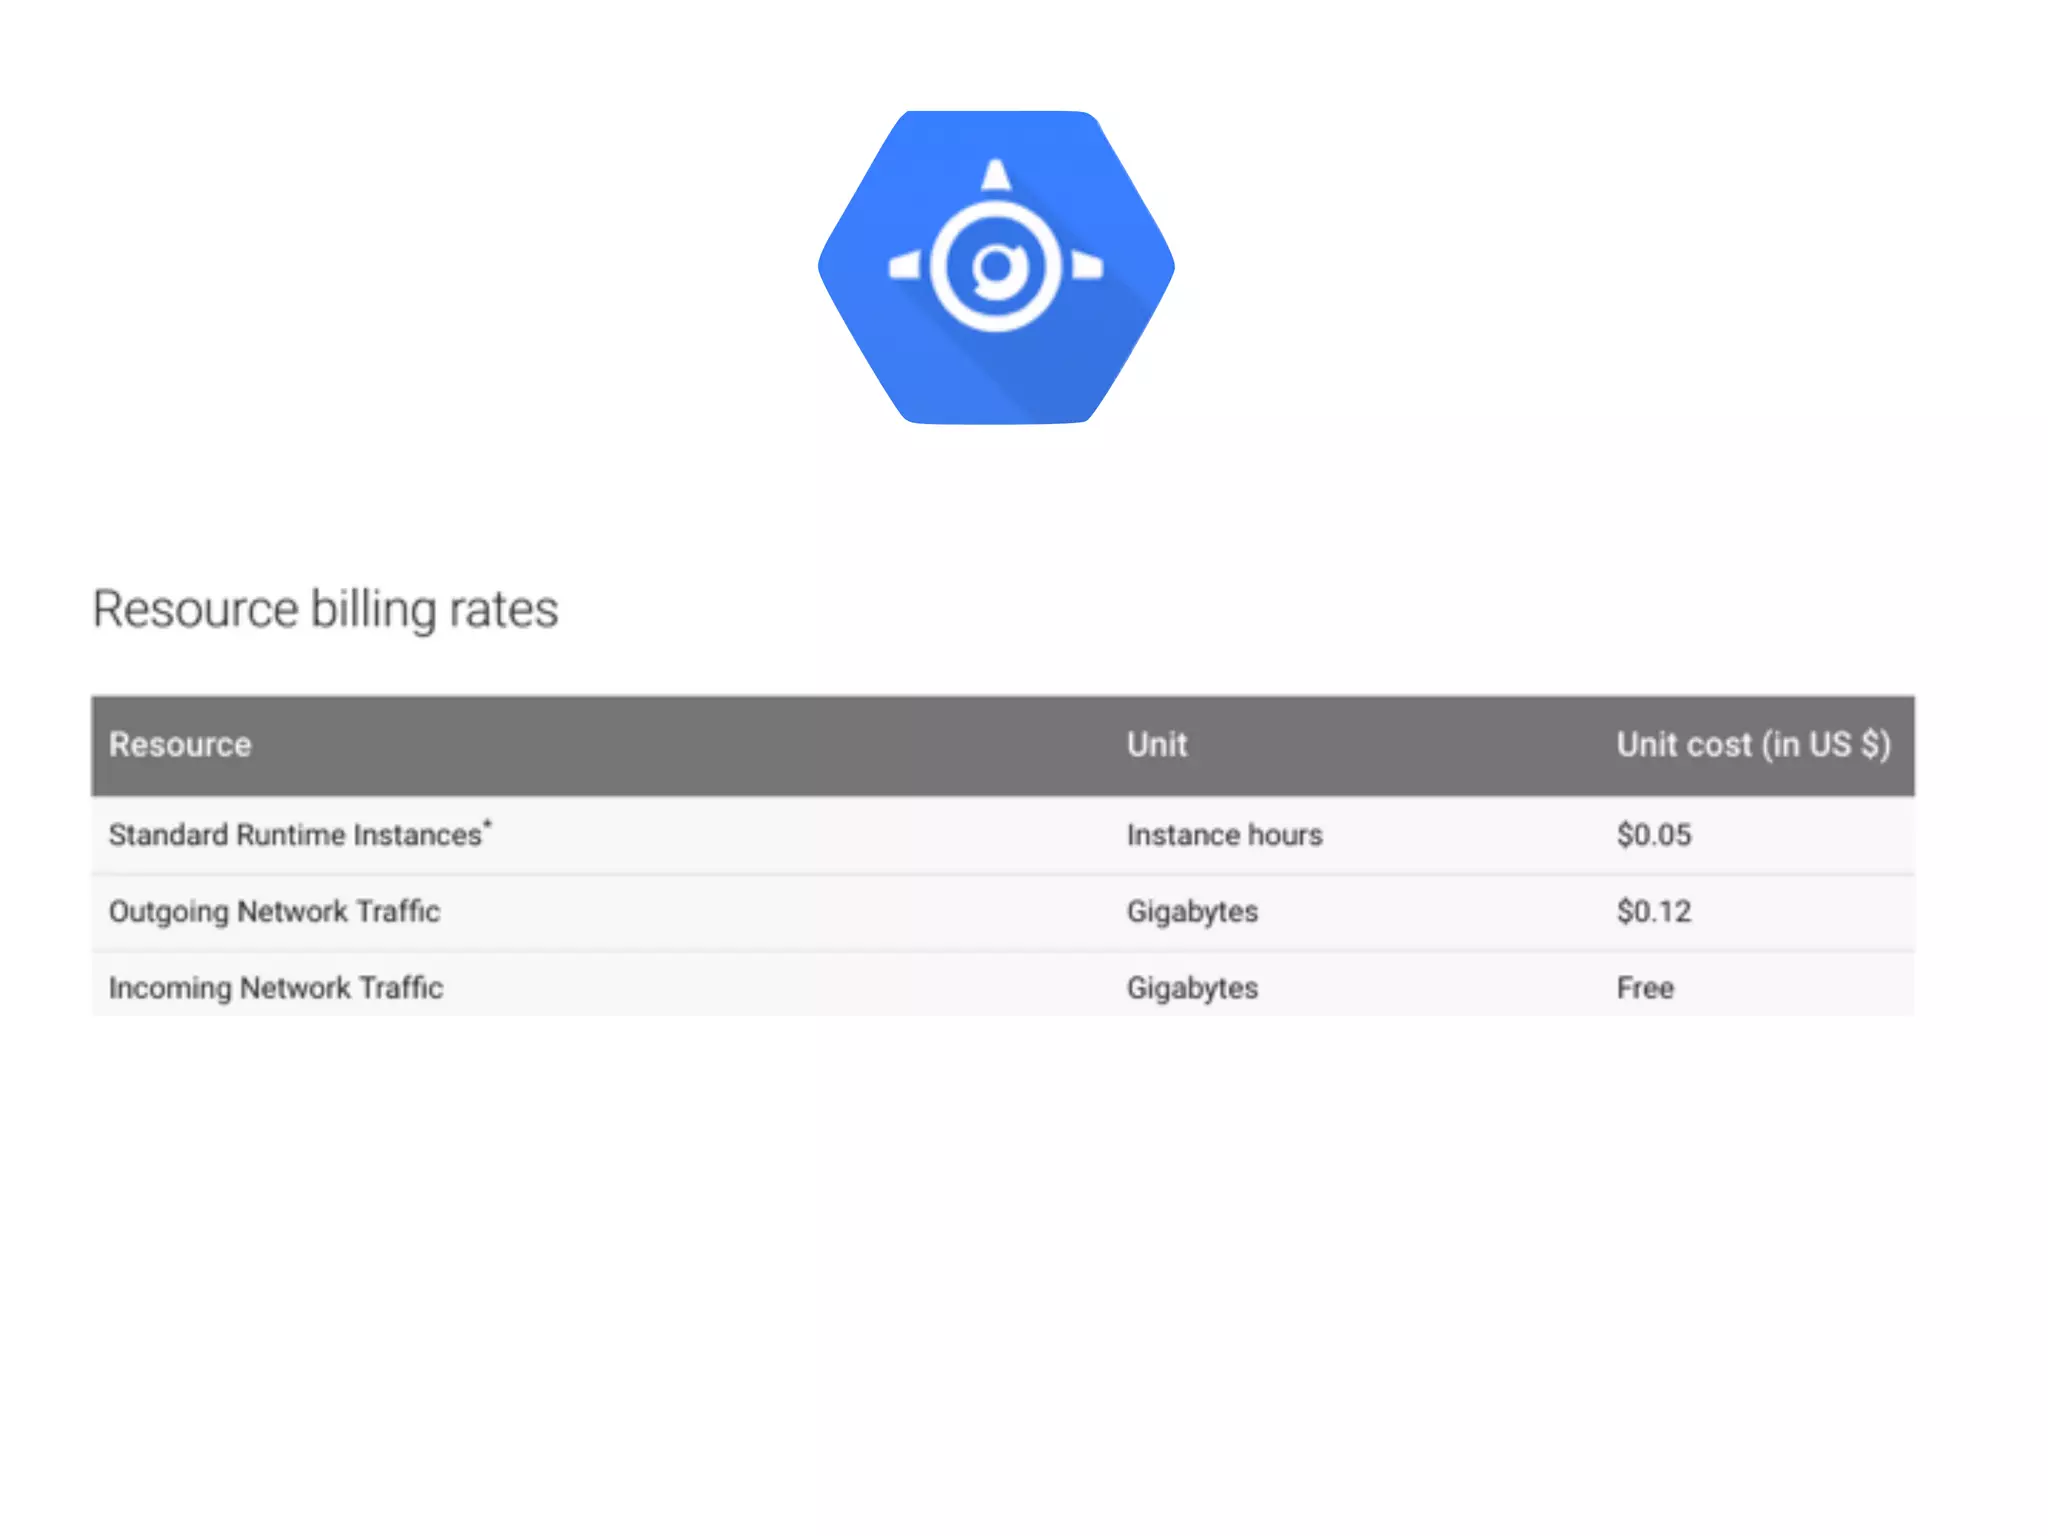Click Gigabytes in the Incoming Network Traffic row

pyautogui.click(x=1192, y=988)
